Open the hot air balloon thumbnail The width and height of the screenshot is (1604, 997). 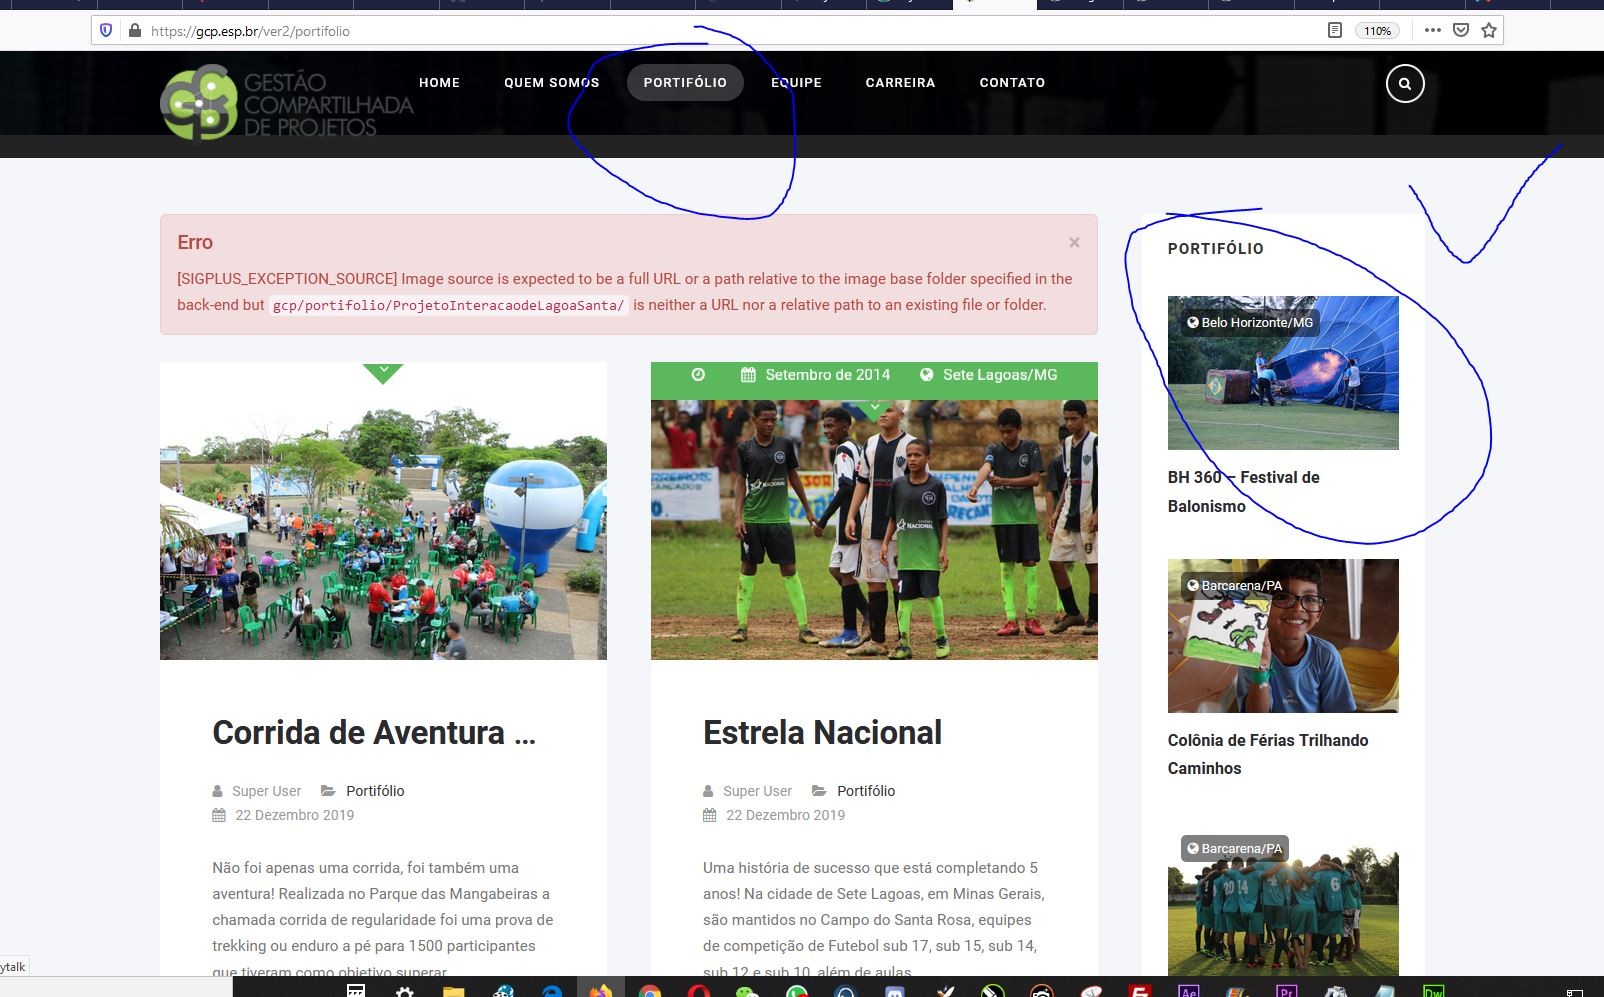(x=1283, y=373)
